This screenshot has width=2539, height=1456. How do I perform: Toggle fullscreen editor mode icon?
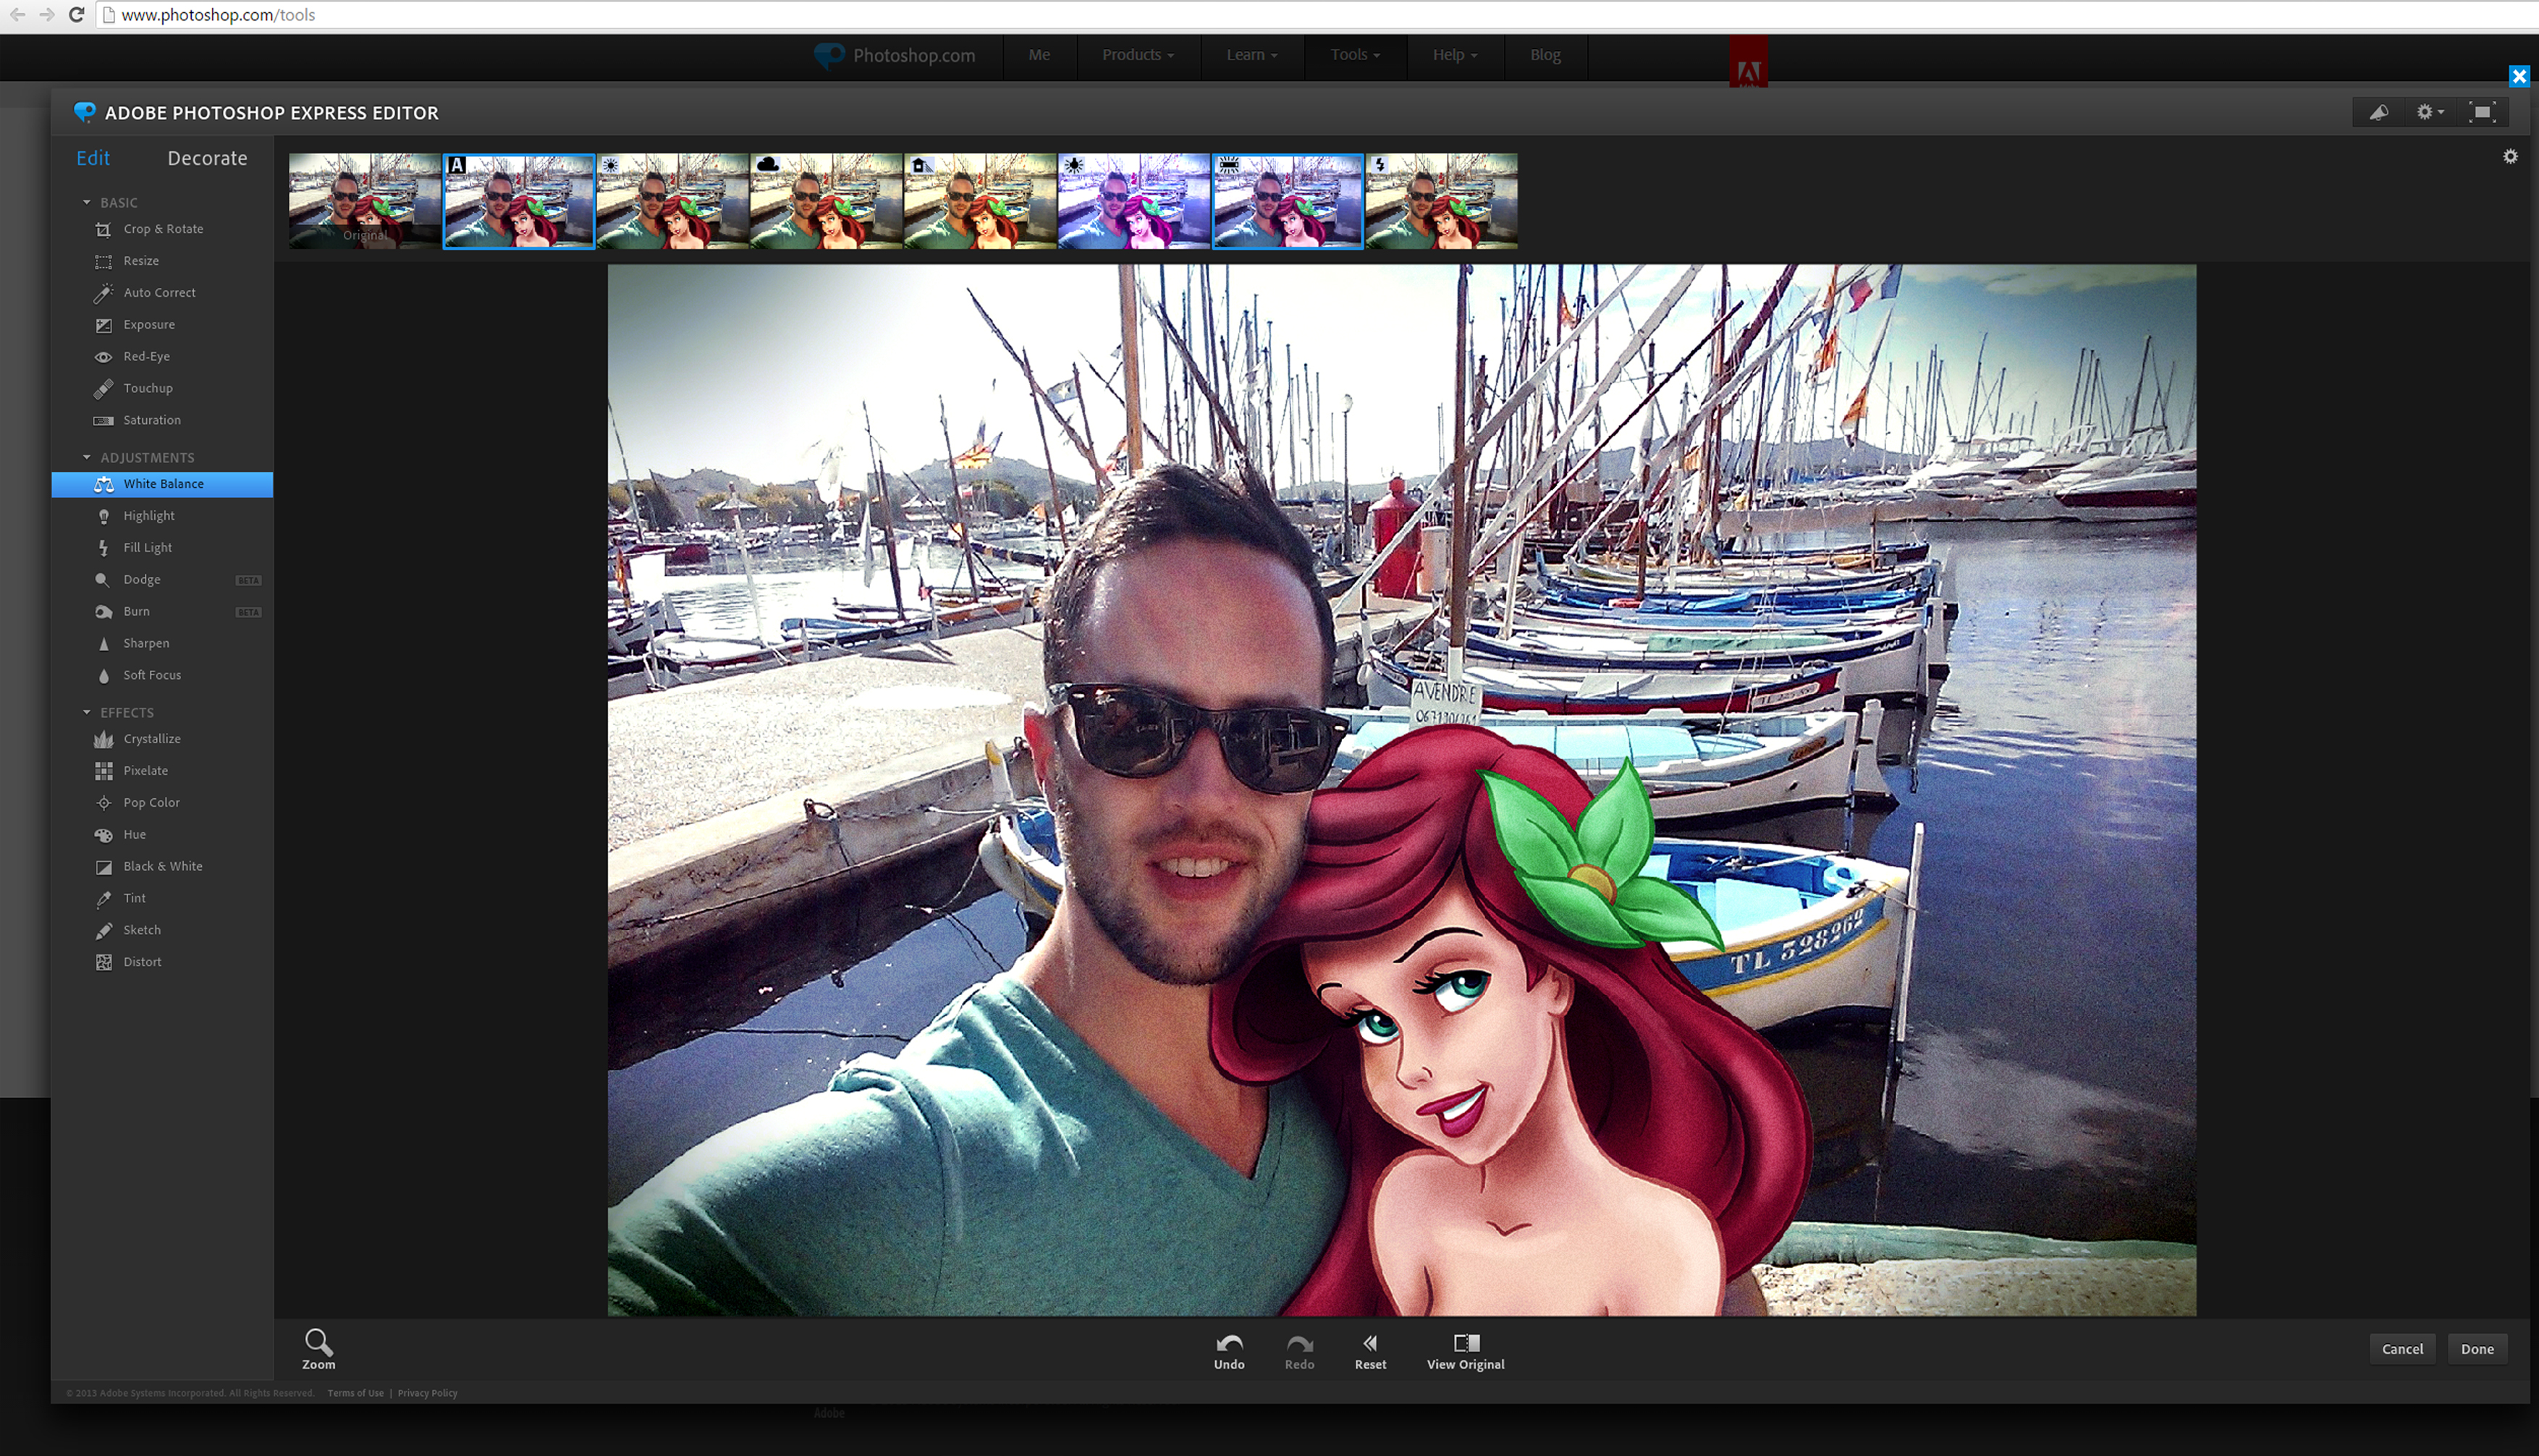2482,112
